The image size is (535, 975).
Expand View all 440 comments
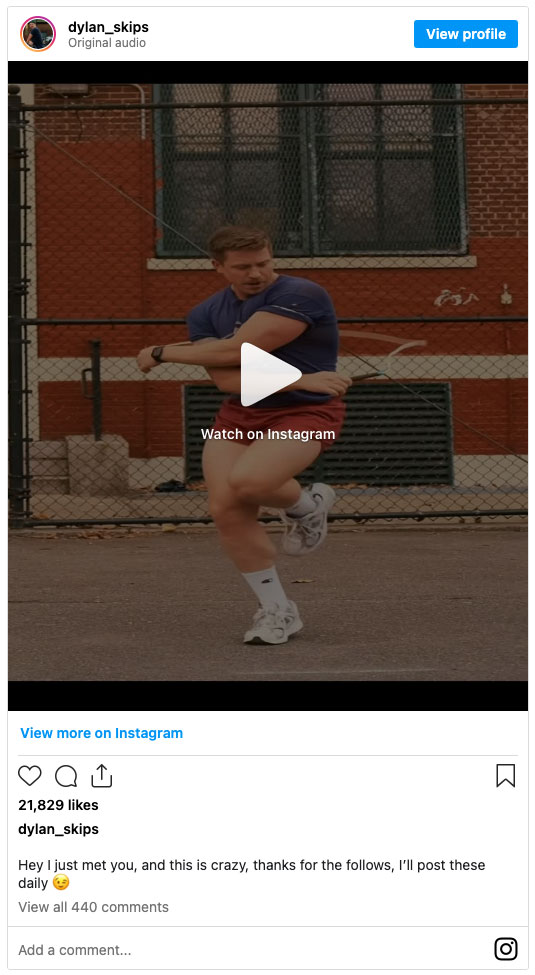[x=93, y=907]
